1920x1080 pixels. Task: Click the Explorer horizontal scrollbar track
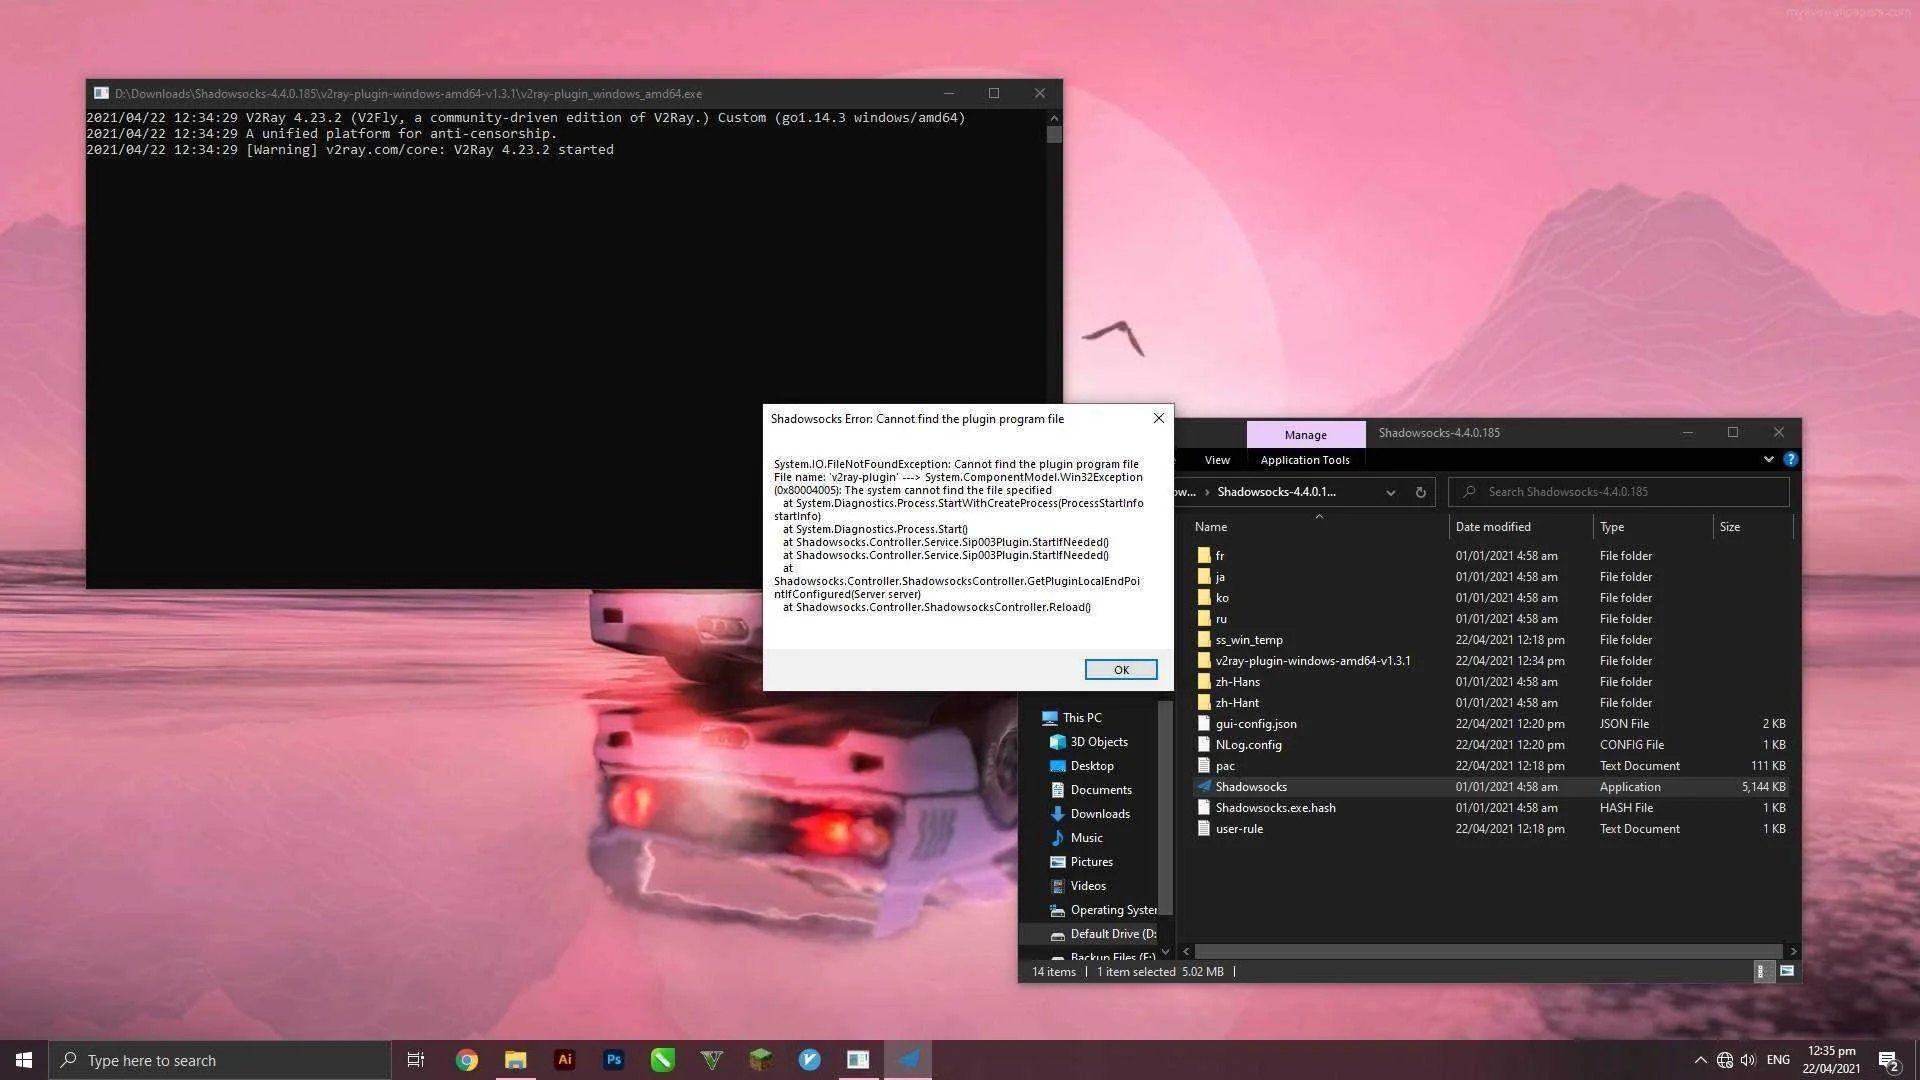click(1488, 952)
